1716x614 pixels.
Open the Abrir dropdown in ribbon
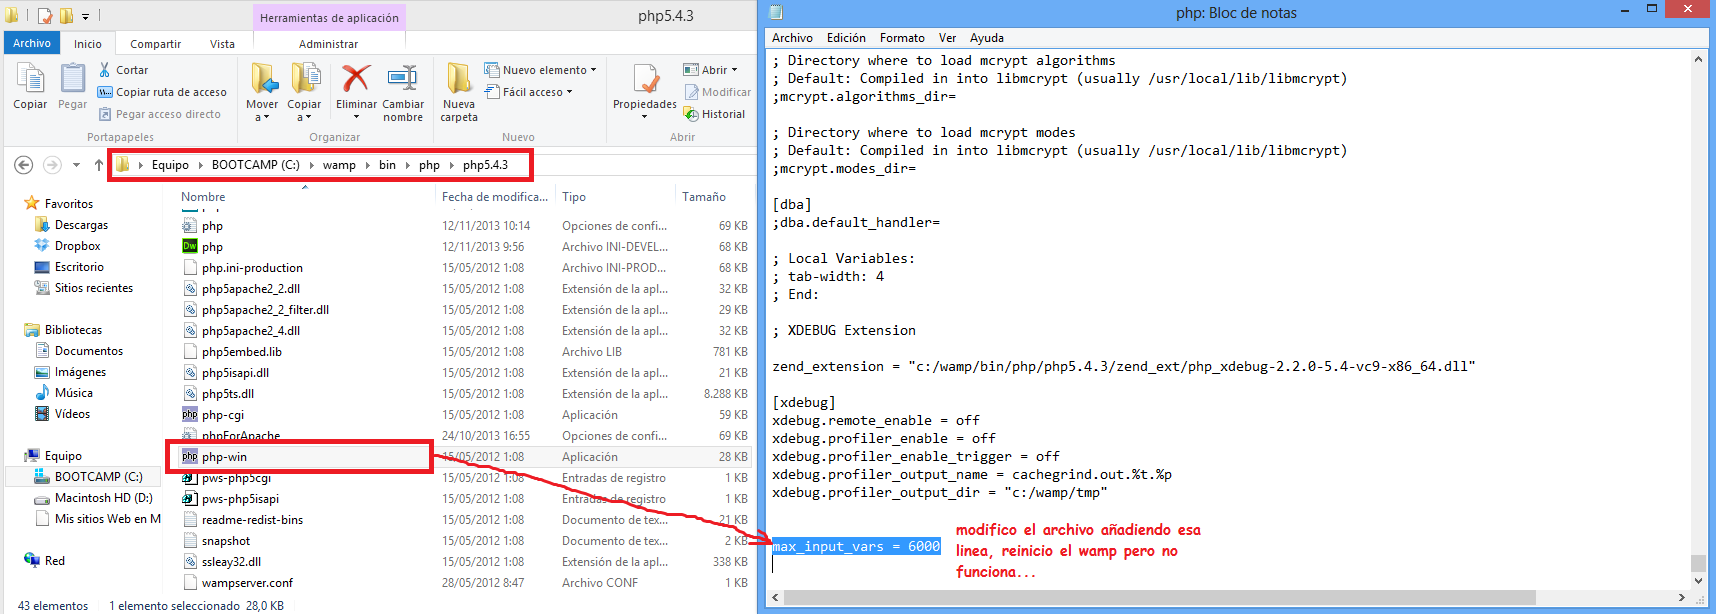(x=711, y=70)
